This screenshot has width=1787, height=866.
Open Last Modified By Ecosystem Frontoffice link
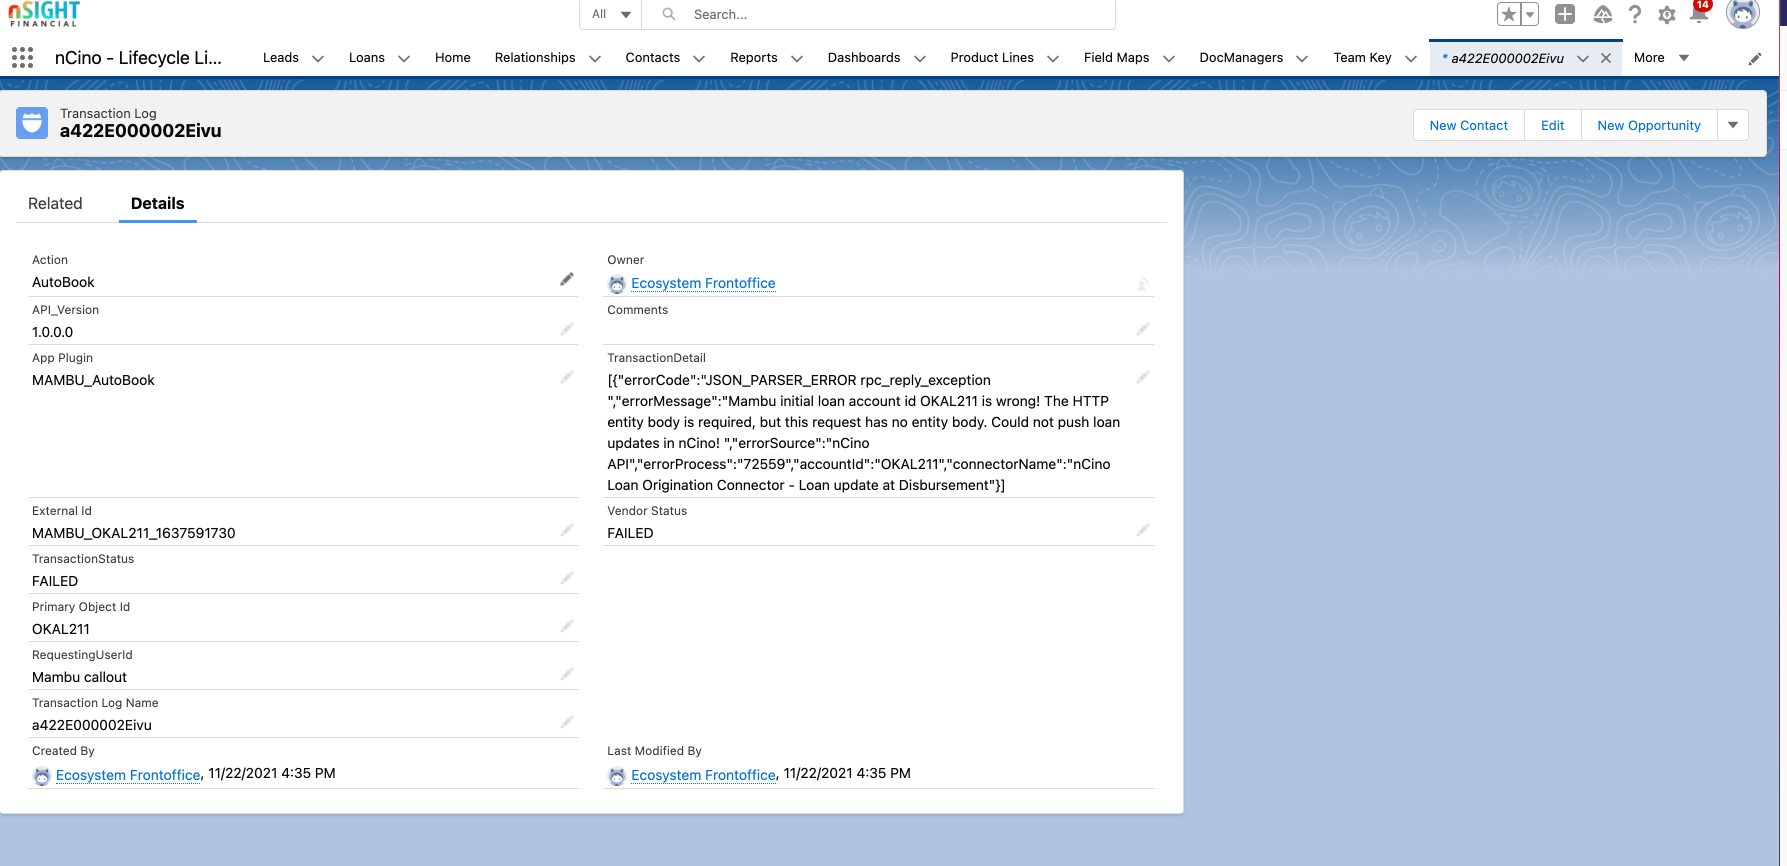[703, 775]
